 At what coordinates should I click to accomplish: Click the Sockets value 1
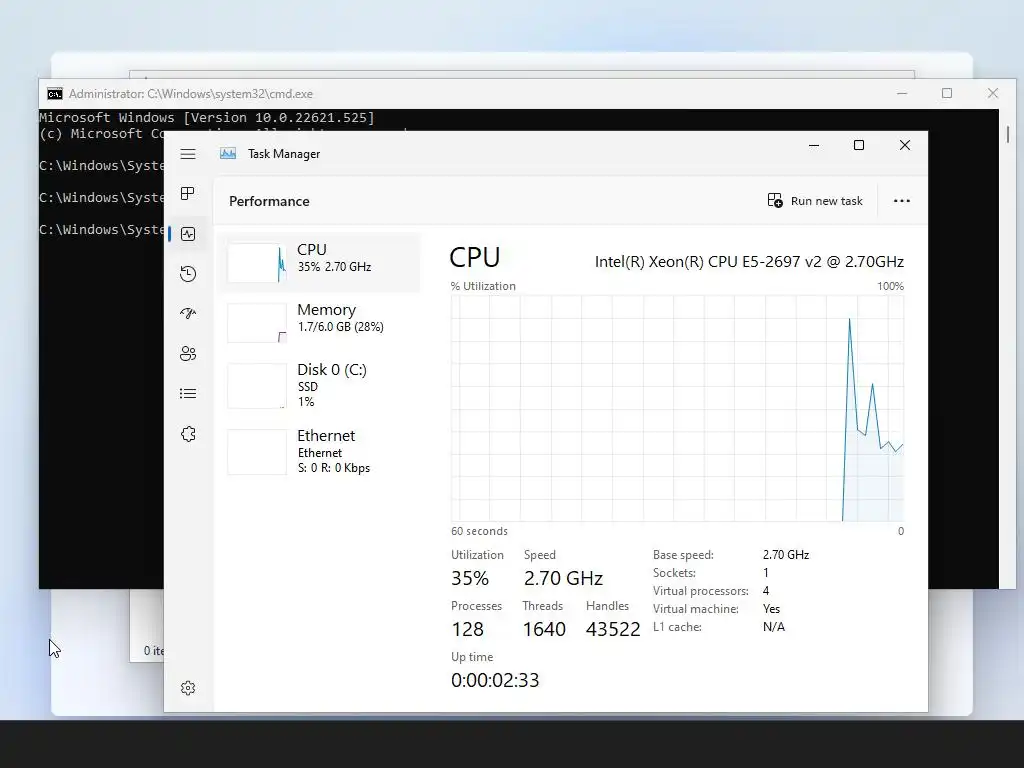point(765,573)
